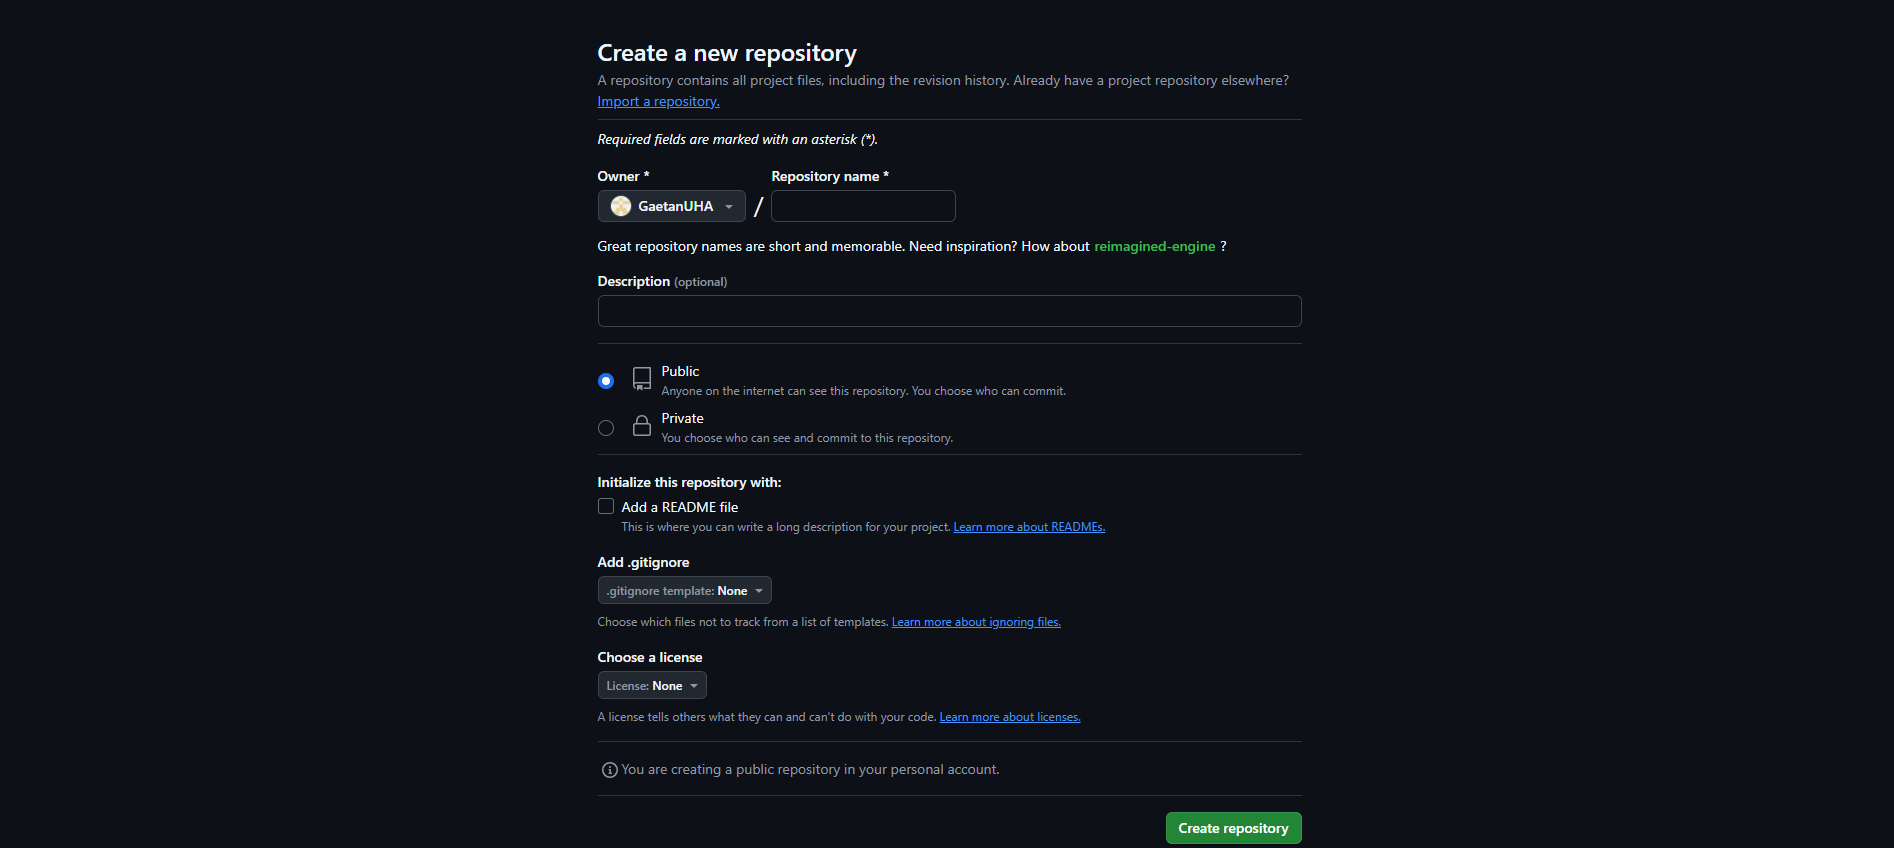
Task: Open the .gitignore template dropdown
Action: [684, 591]
